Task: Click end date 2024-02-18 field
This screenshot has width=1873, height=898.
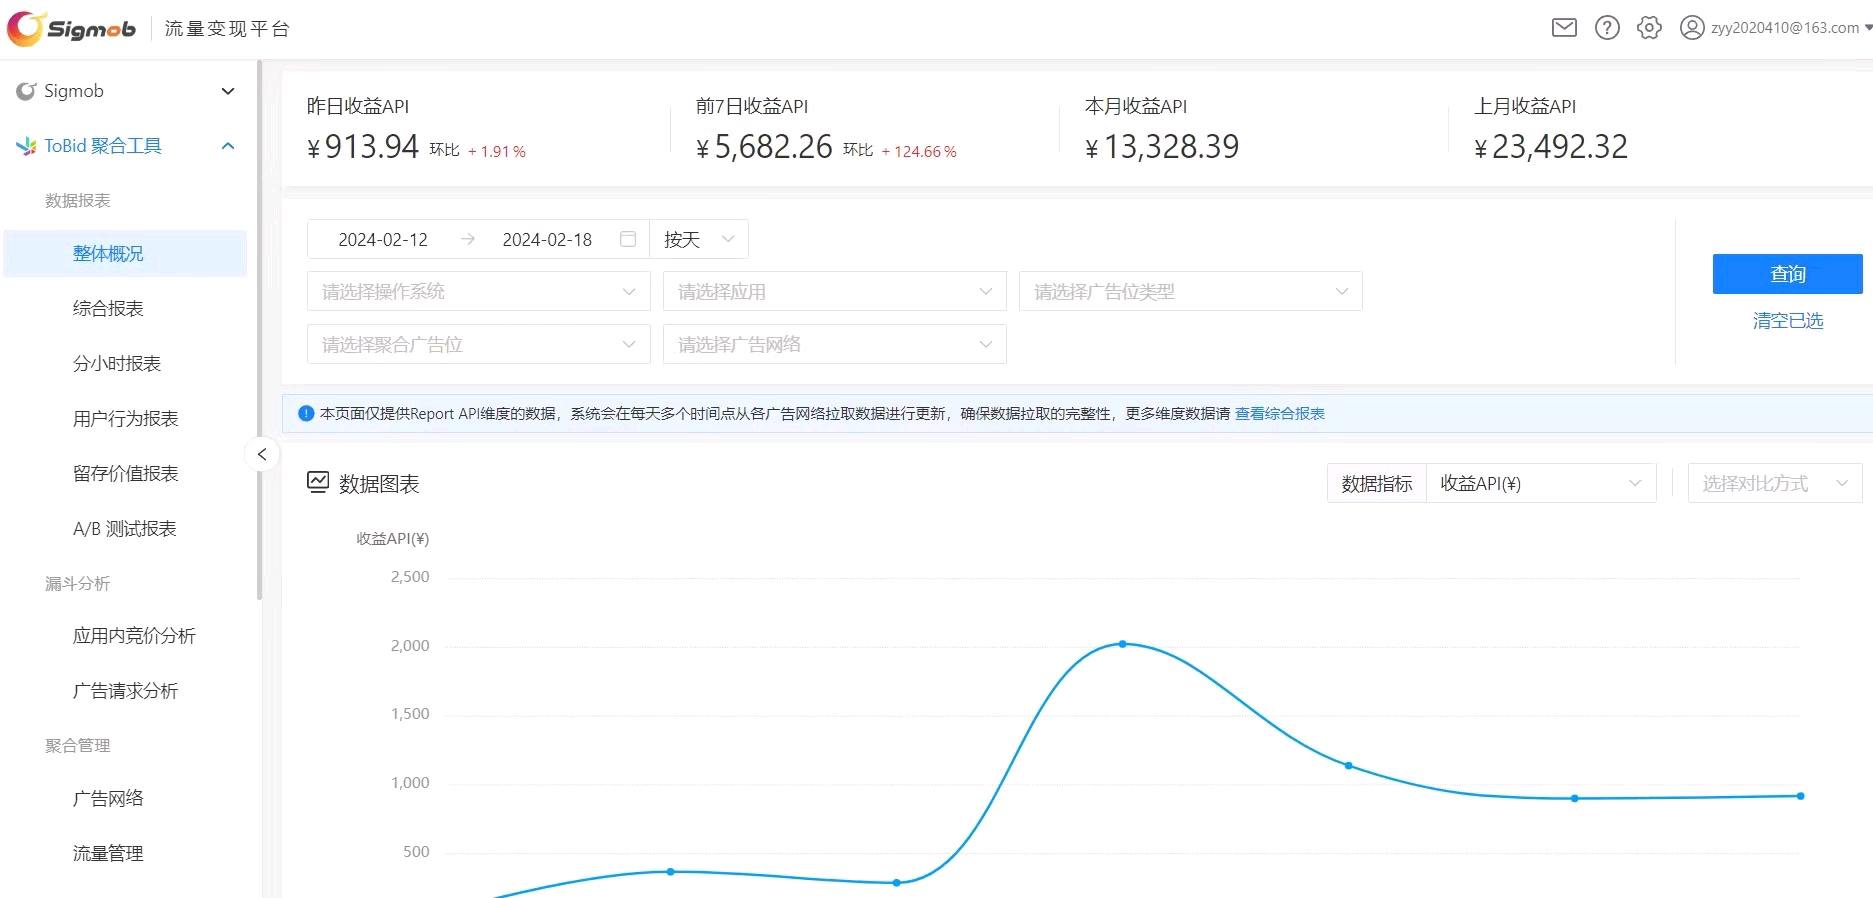Action: 547,240
